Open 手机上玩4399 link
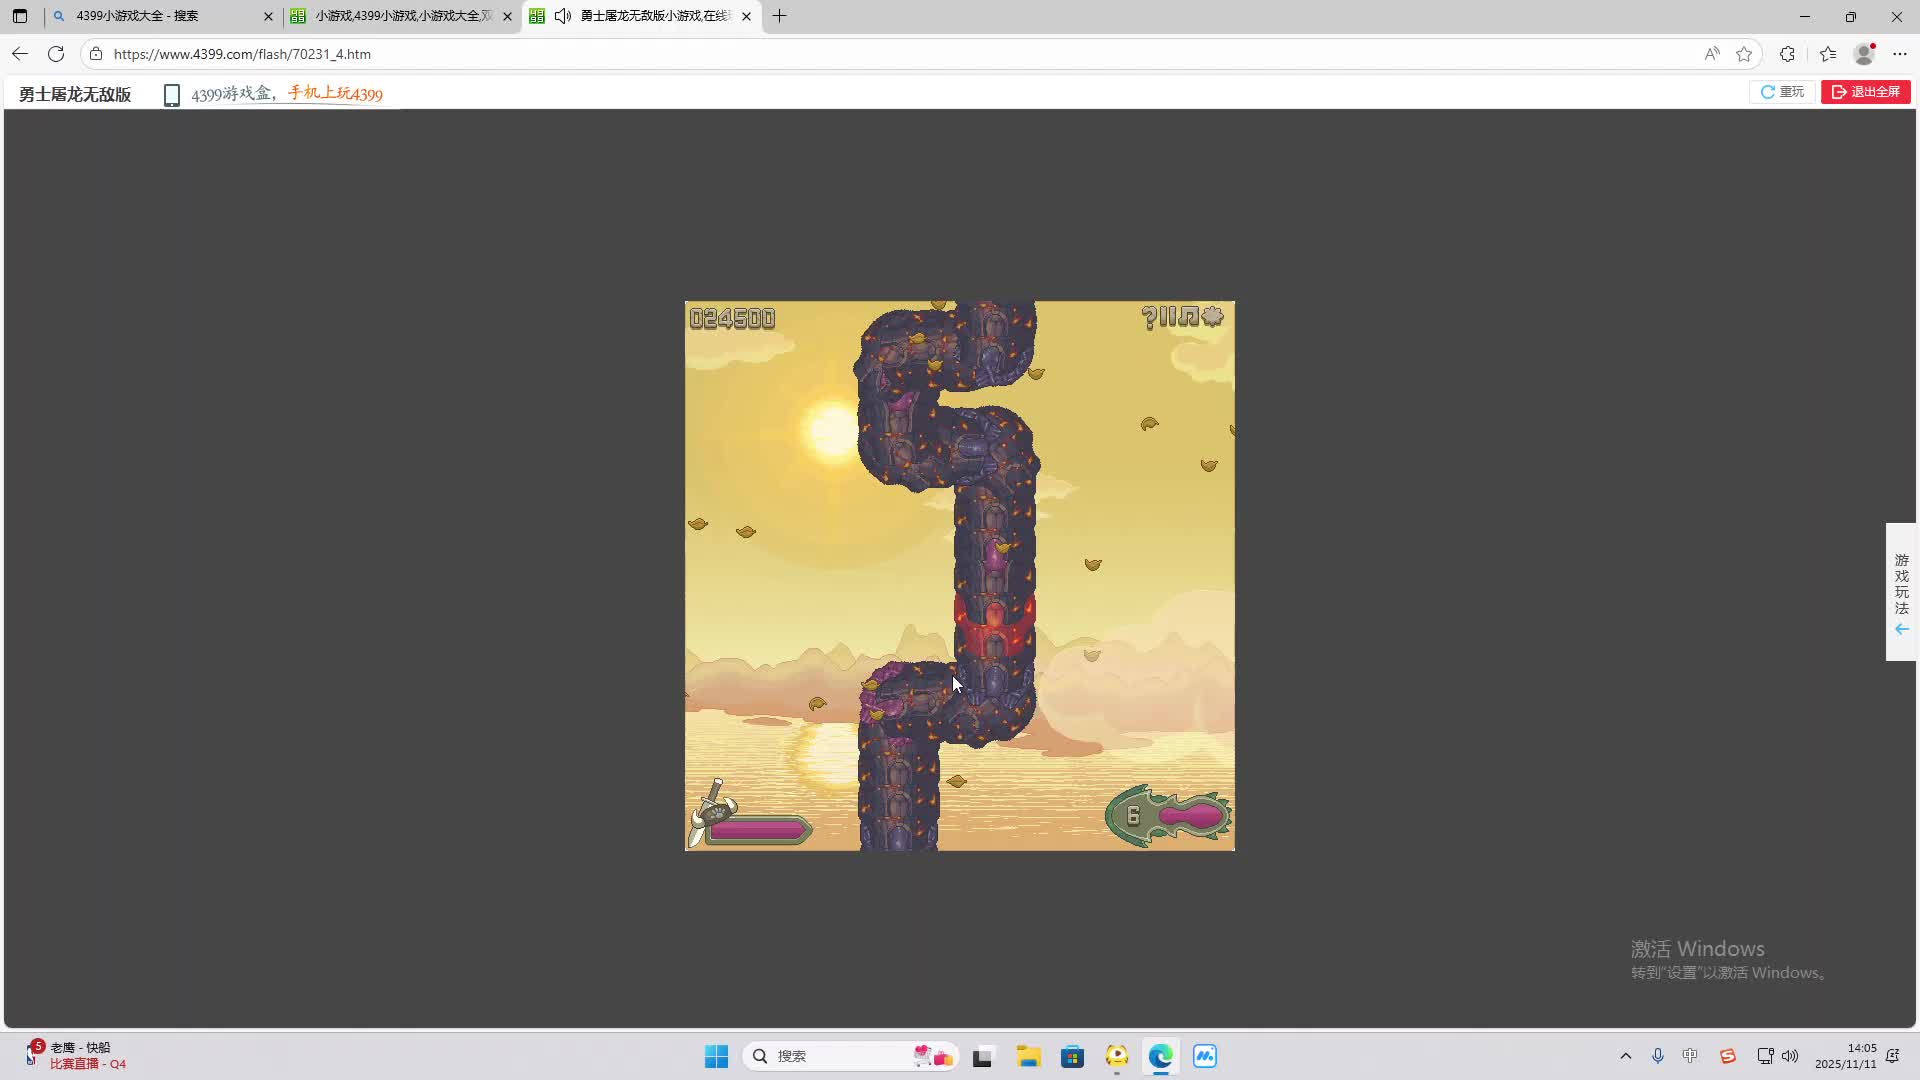 pos(335,94)
